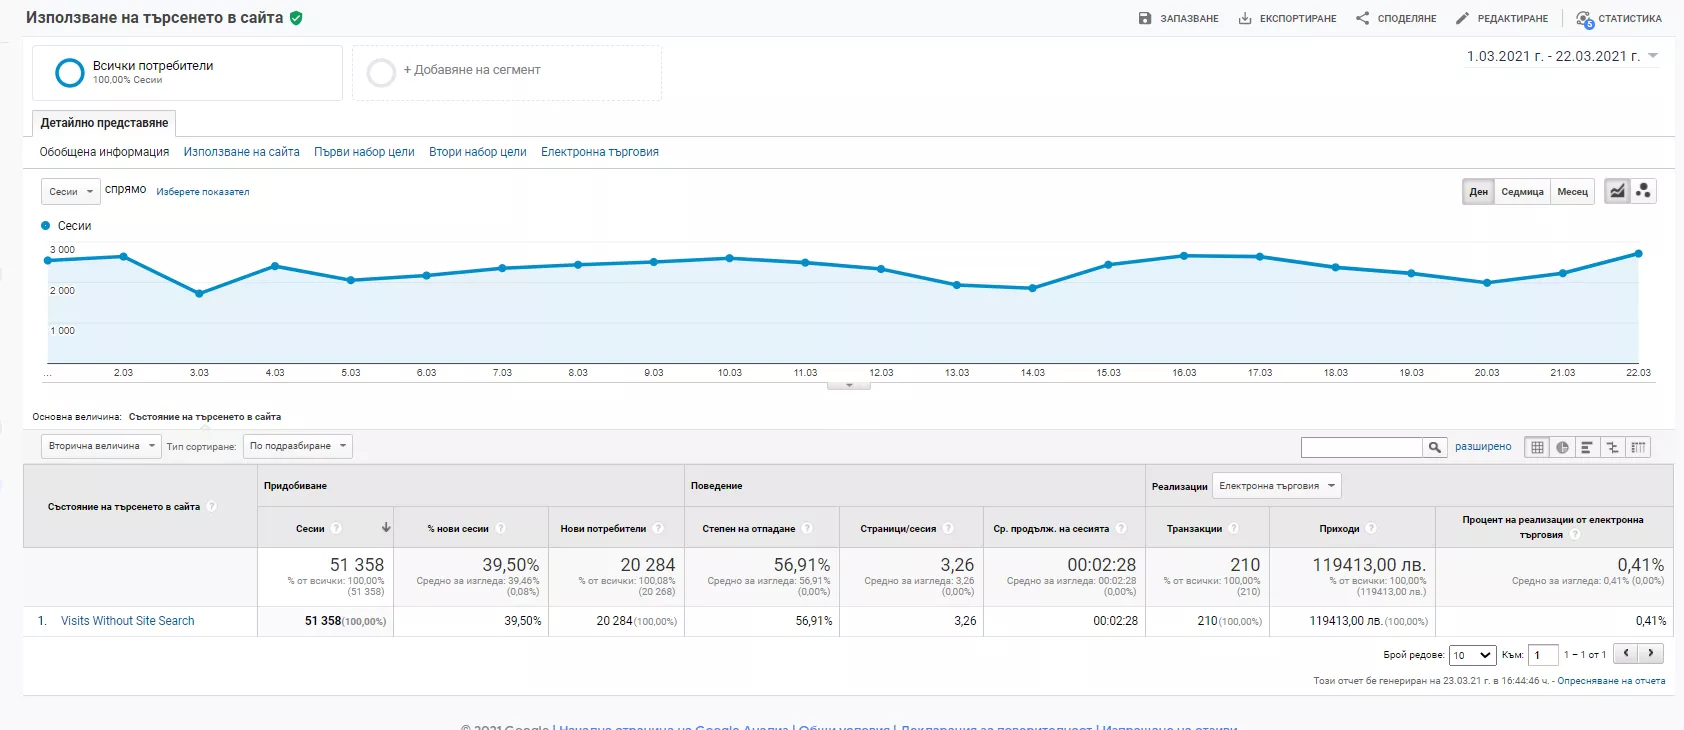Switch to motion chart icon
The height and width of the screenshot is (730, 1684).
[x=1643, y=191]
